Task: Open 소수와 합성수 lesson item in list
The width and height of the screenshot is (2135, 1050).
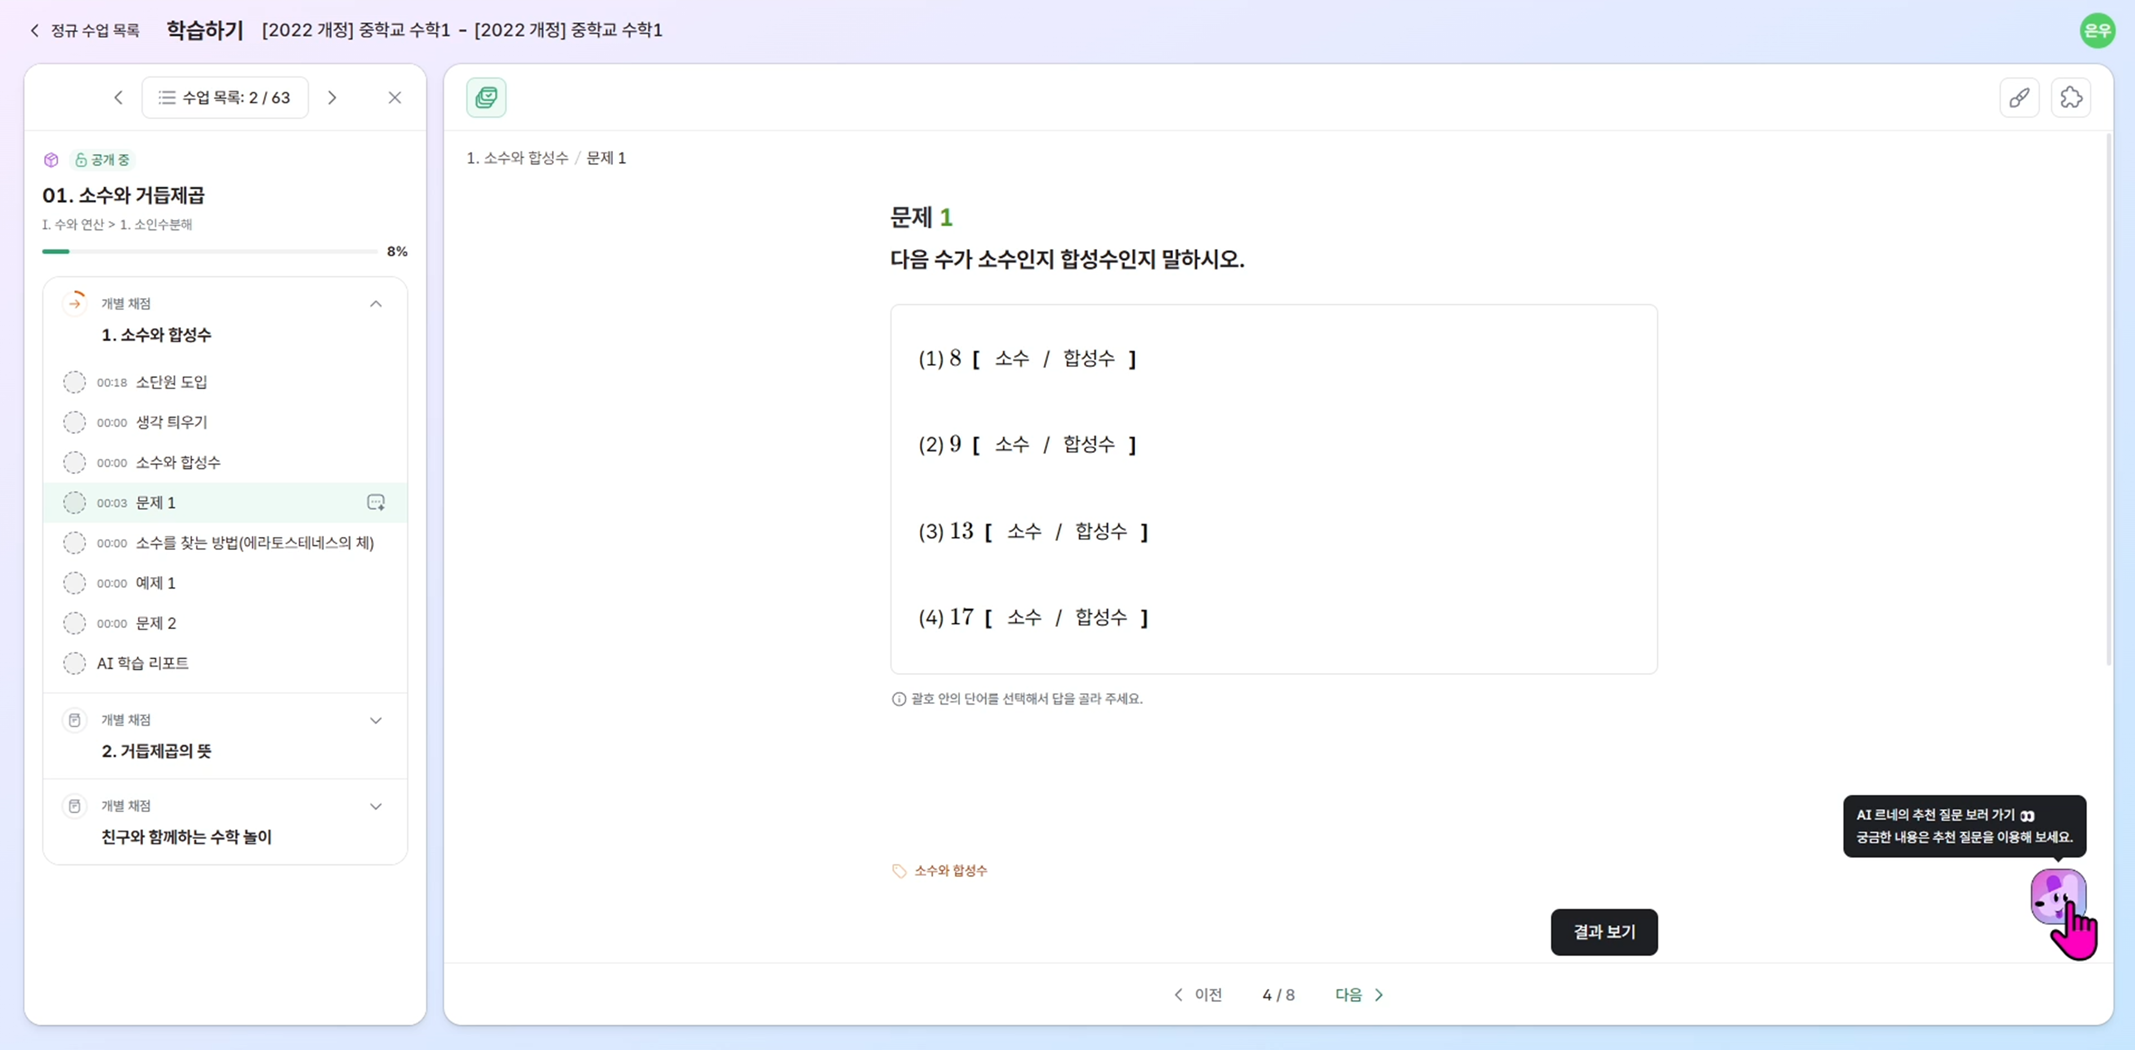Action: [x=225, y=462]
